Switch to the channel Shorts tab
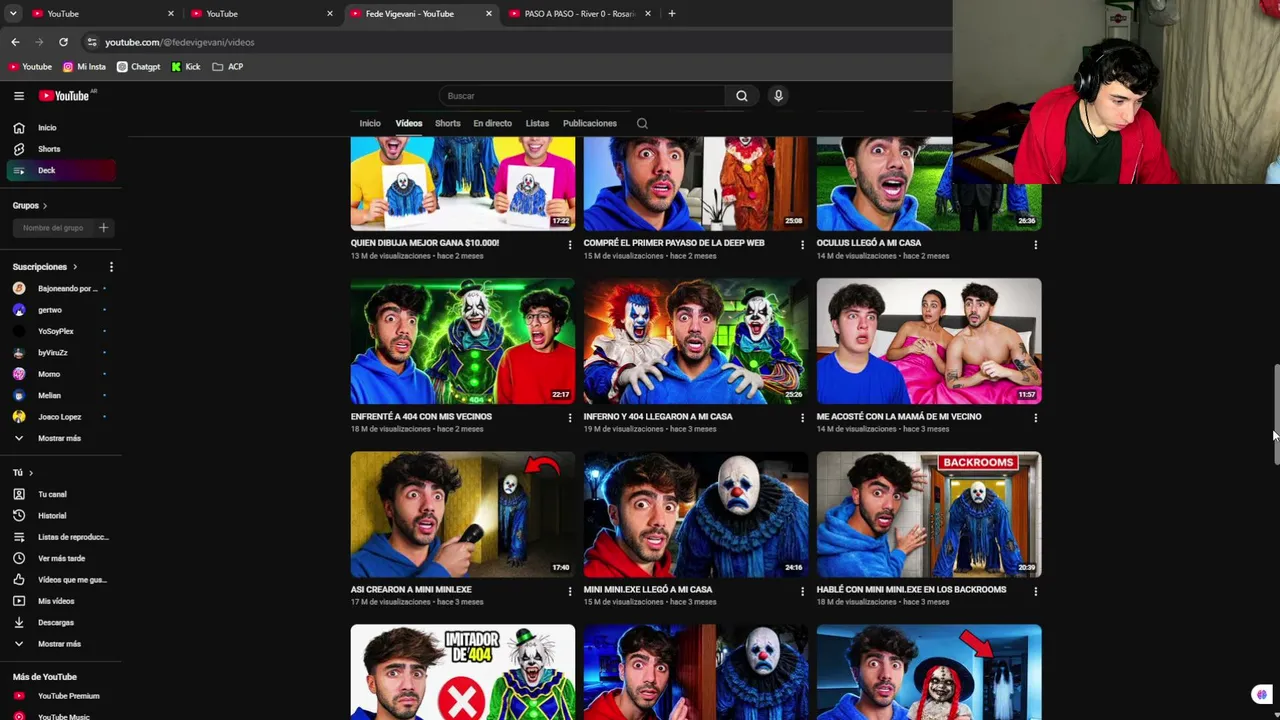 448,124
